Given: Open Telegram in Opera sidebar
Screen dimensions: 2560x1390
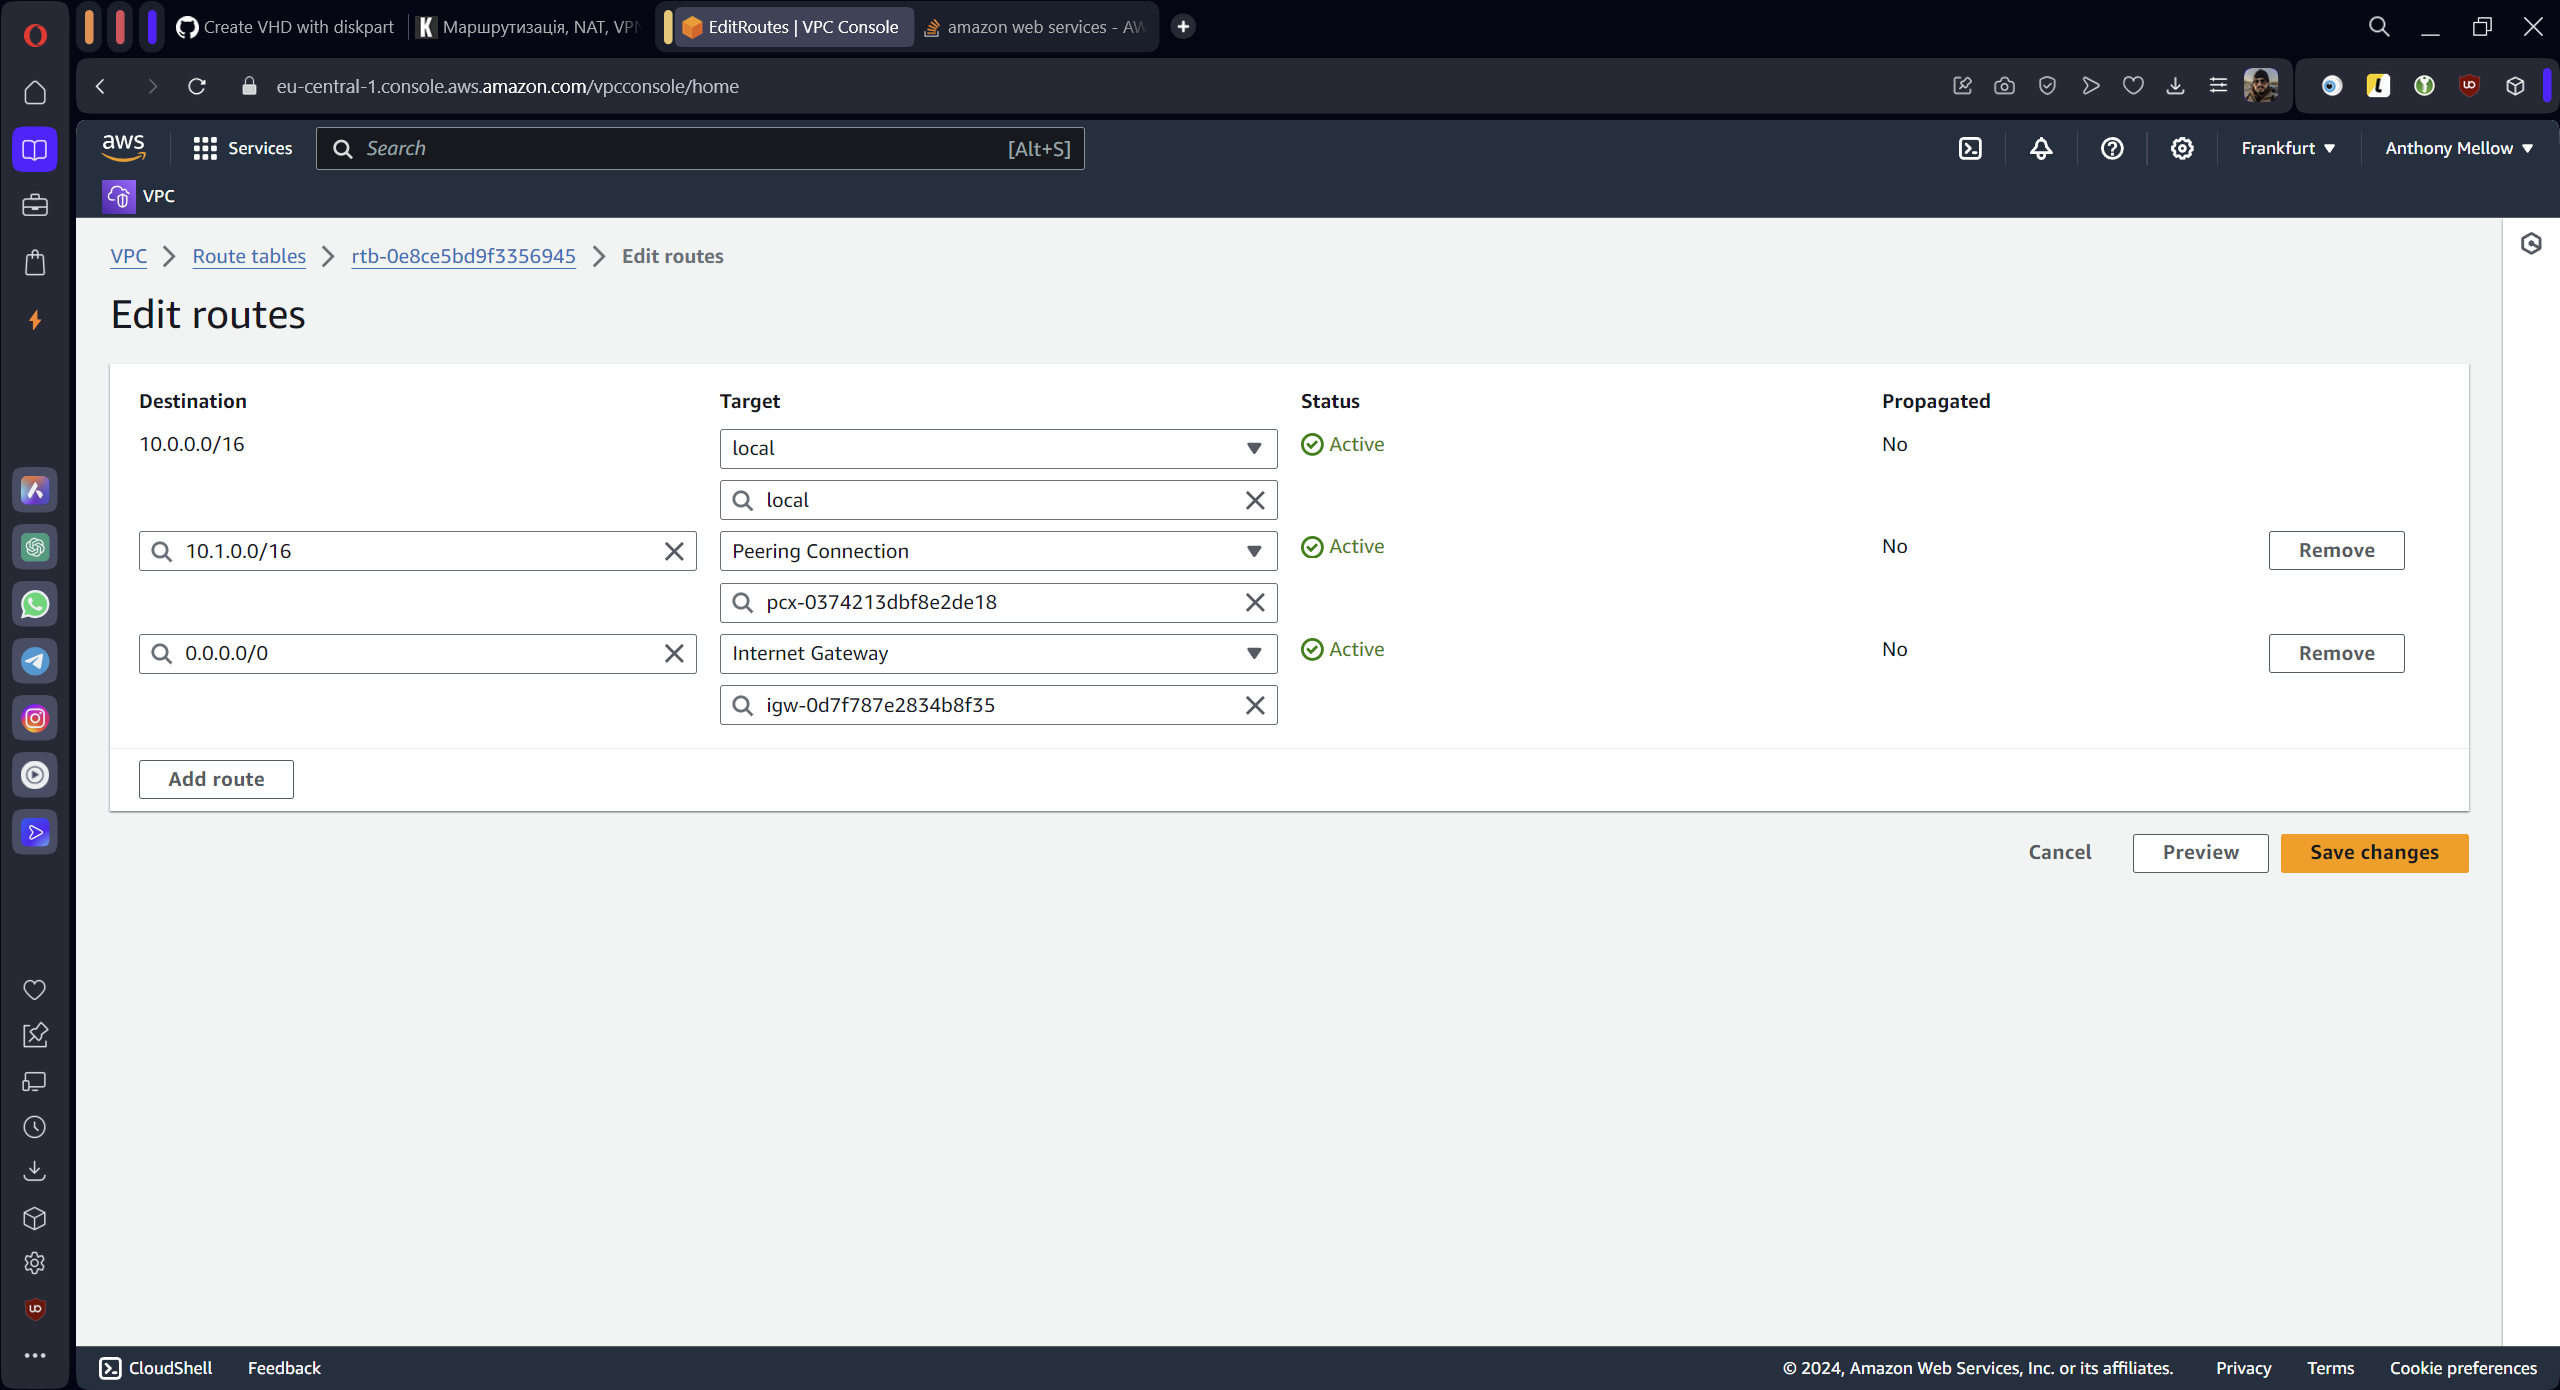Looking at the screenshot, I should tap(35, 661).
